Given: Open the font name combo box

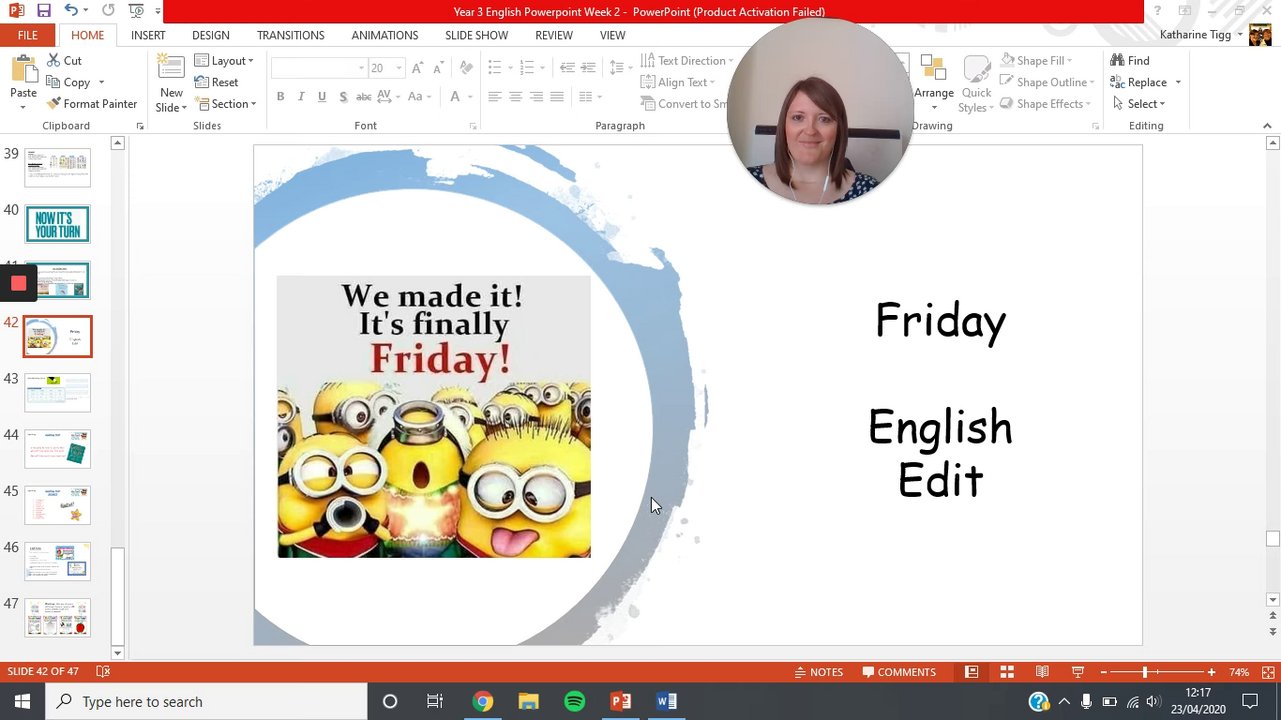Looking at the screenshot, I should pyautogui.click(x=319, y=68).
